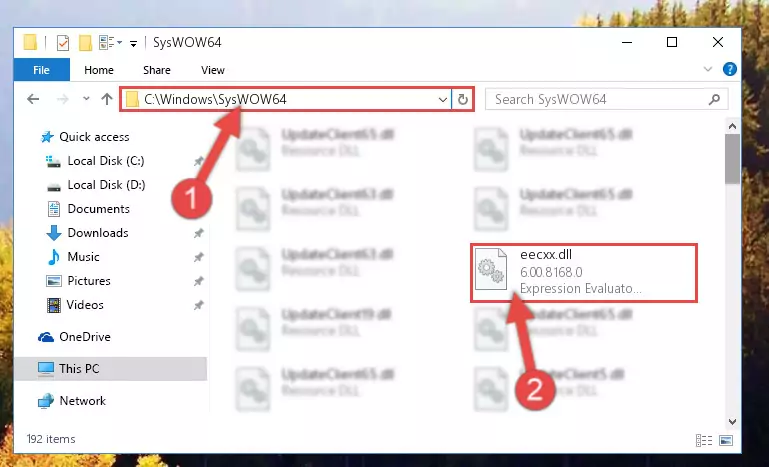The width and height of the screenshot is (769, 467).
Task: Click the New folder icon in title bar
Action: (85, 43)
